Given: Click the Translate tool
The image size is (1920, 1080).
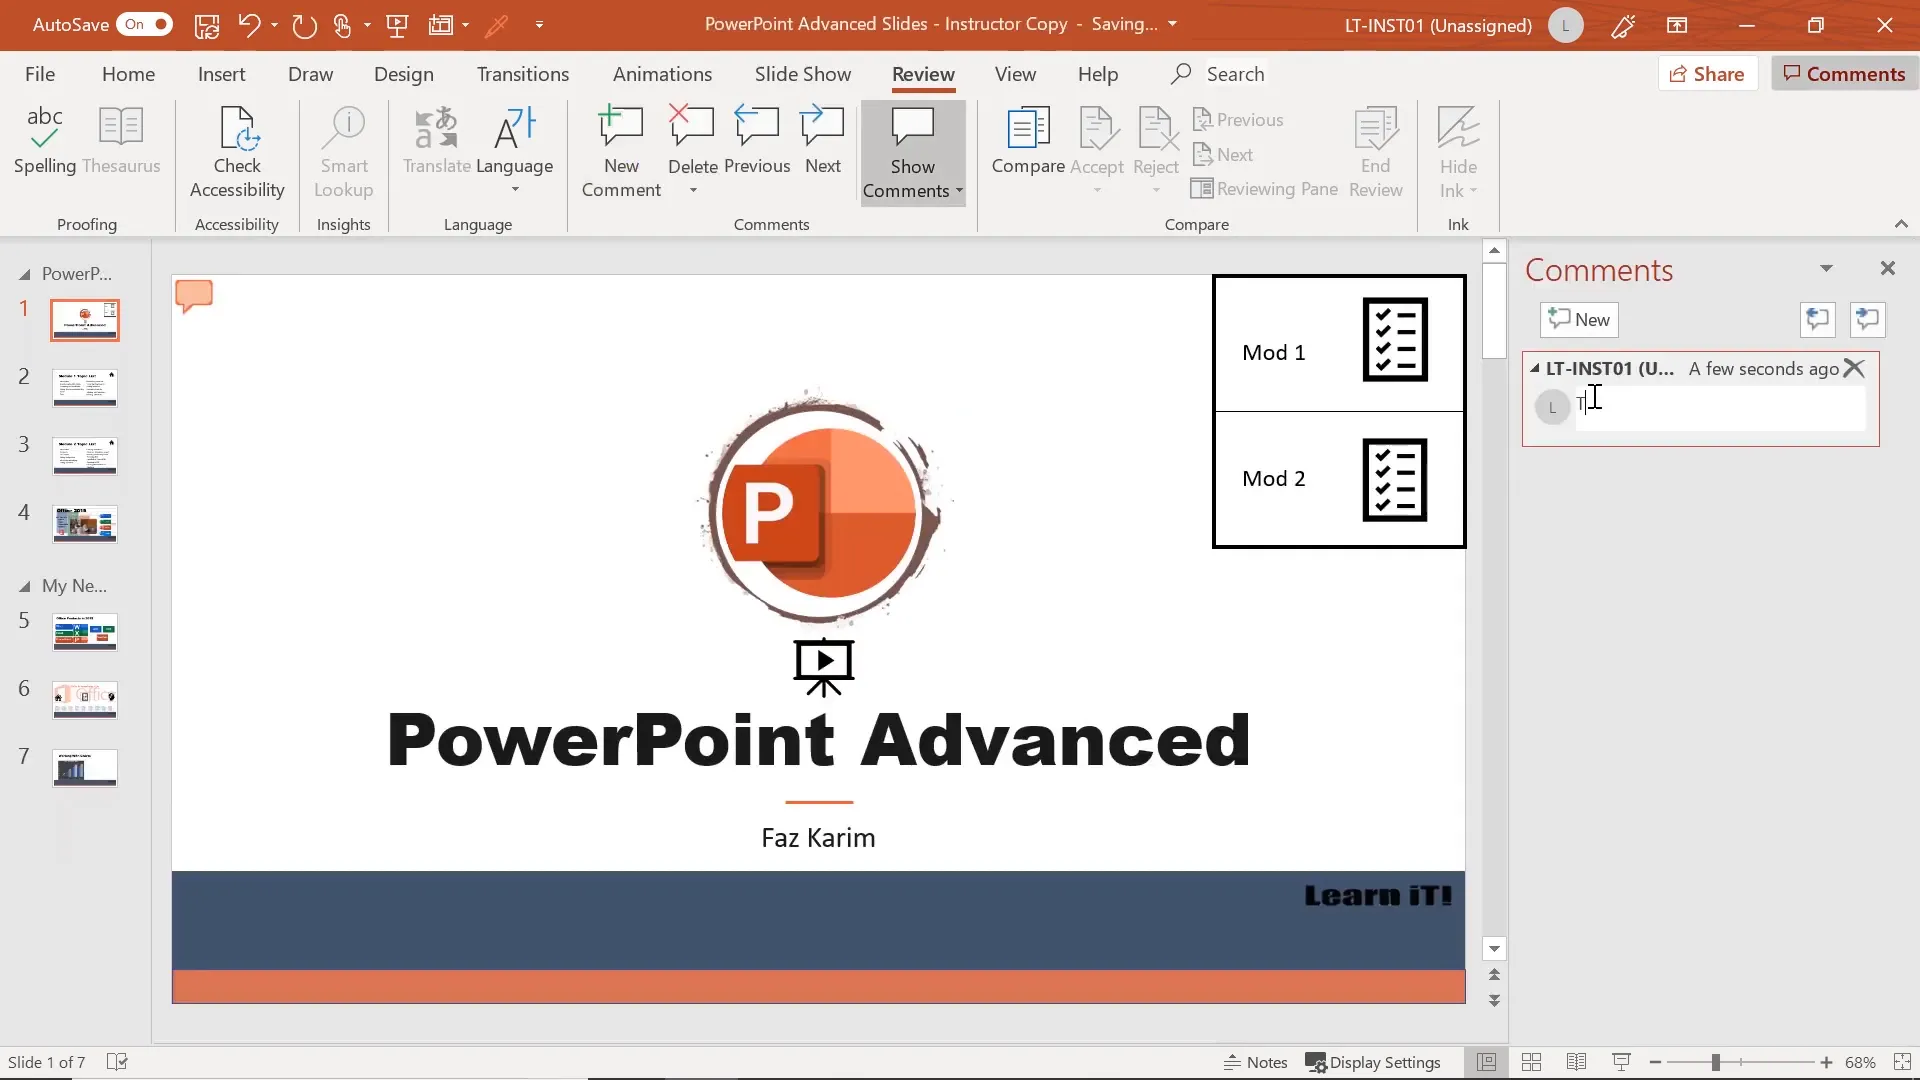Looking at the screenshot, I should pyautogui.click(x=437, y=141).
